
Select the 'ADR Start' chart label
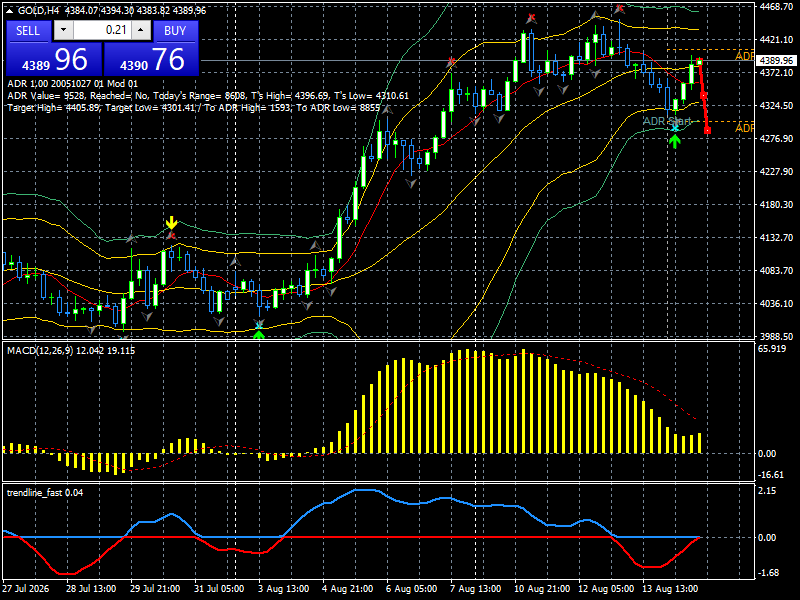(x=666, y=121)
